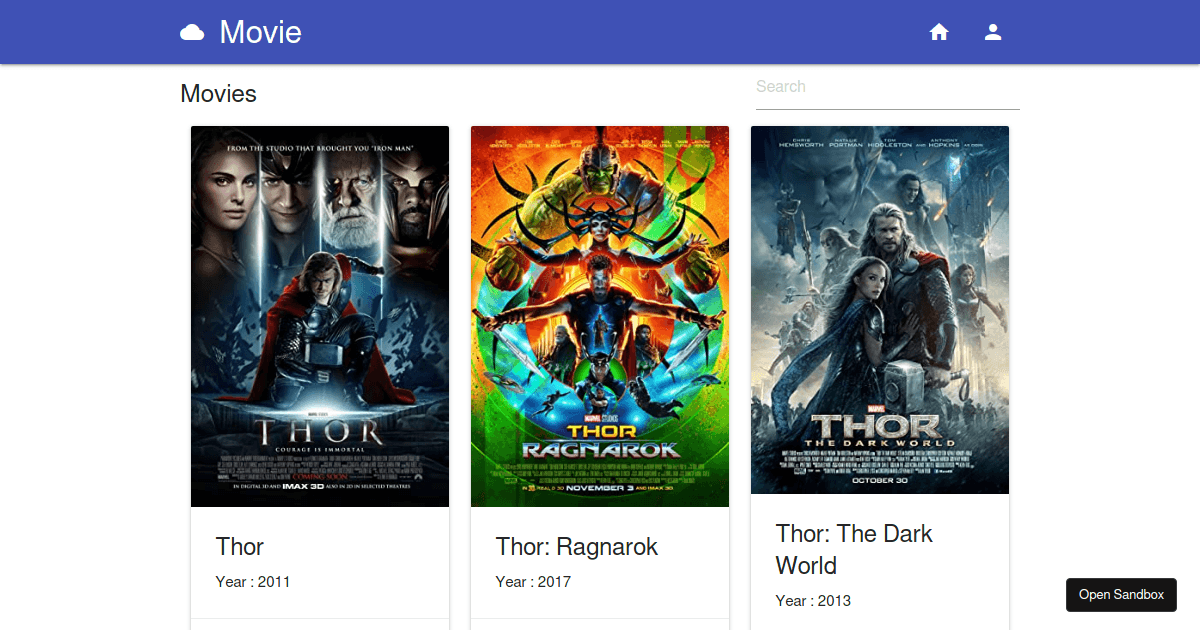Click the Movies section heading
Viewport: 1200px width, 630px height.
218,93
